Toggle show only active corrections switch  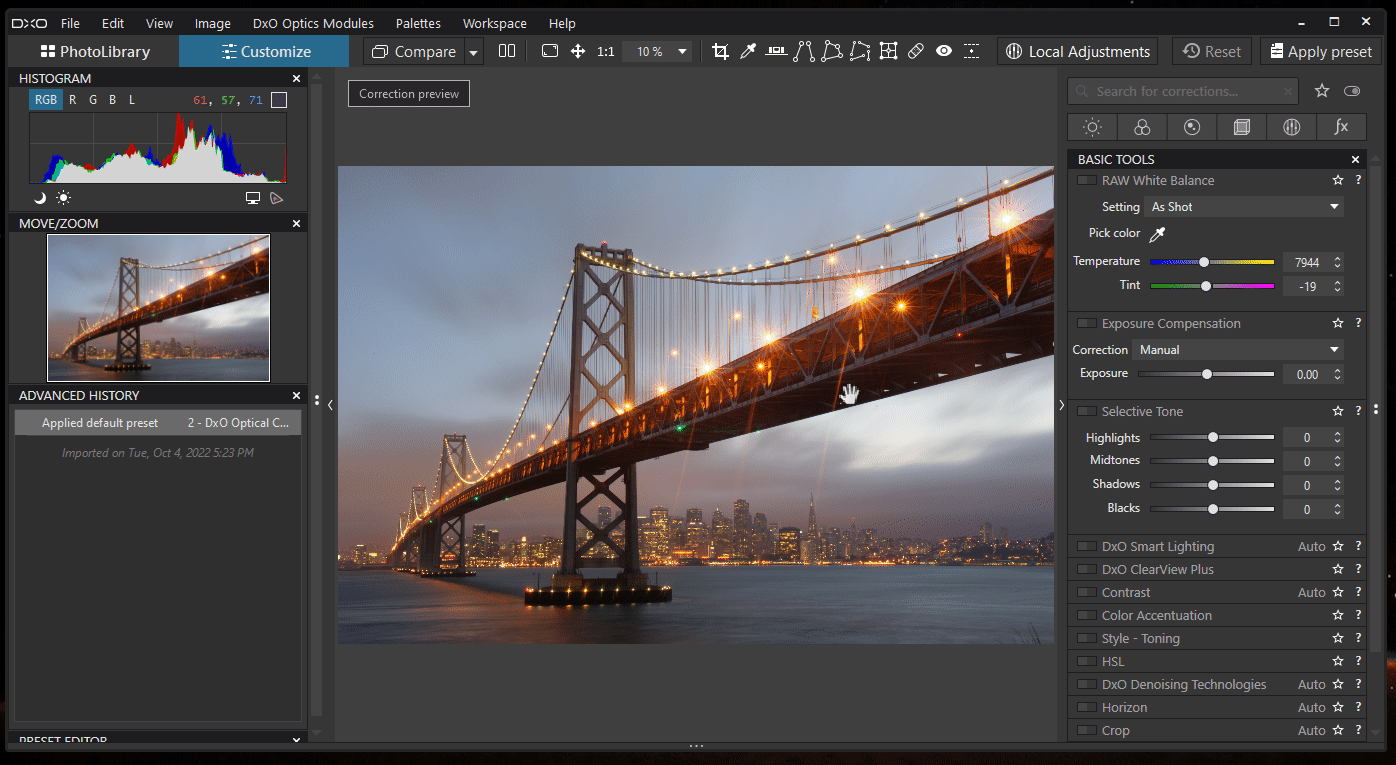point(1352,91)
